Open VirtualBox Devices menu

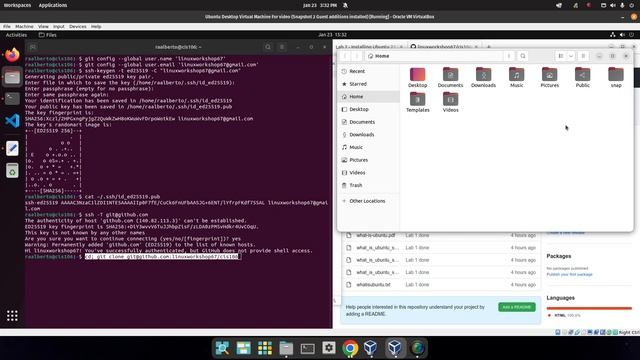[x=78, y=26]
